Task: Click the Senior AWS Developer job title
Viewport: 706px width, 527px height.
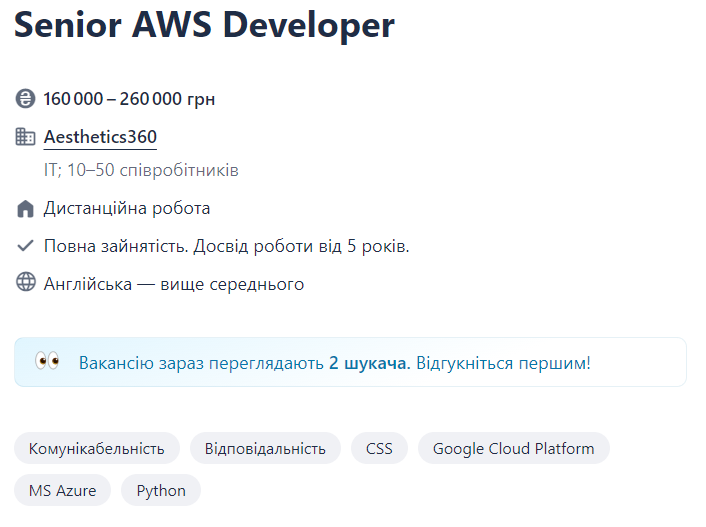Action: [x=205, y=27]
